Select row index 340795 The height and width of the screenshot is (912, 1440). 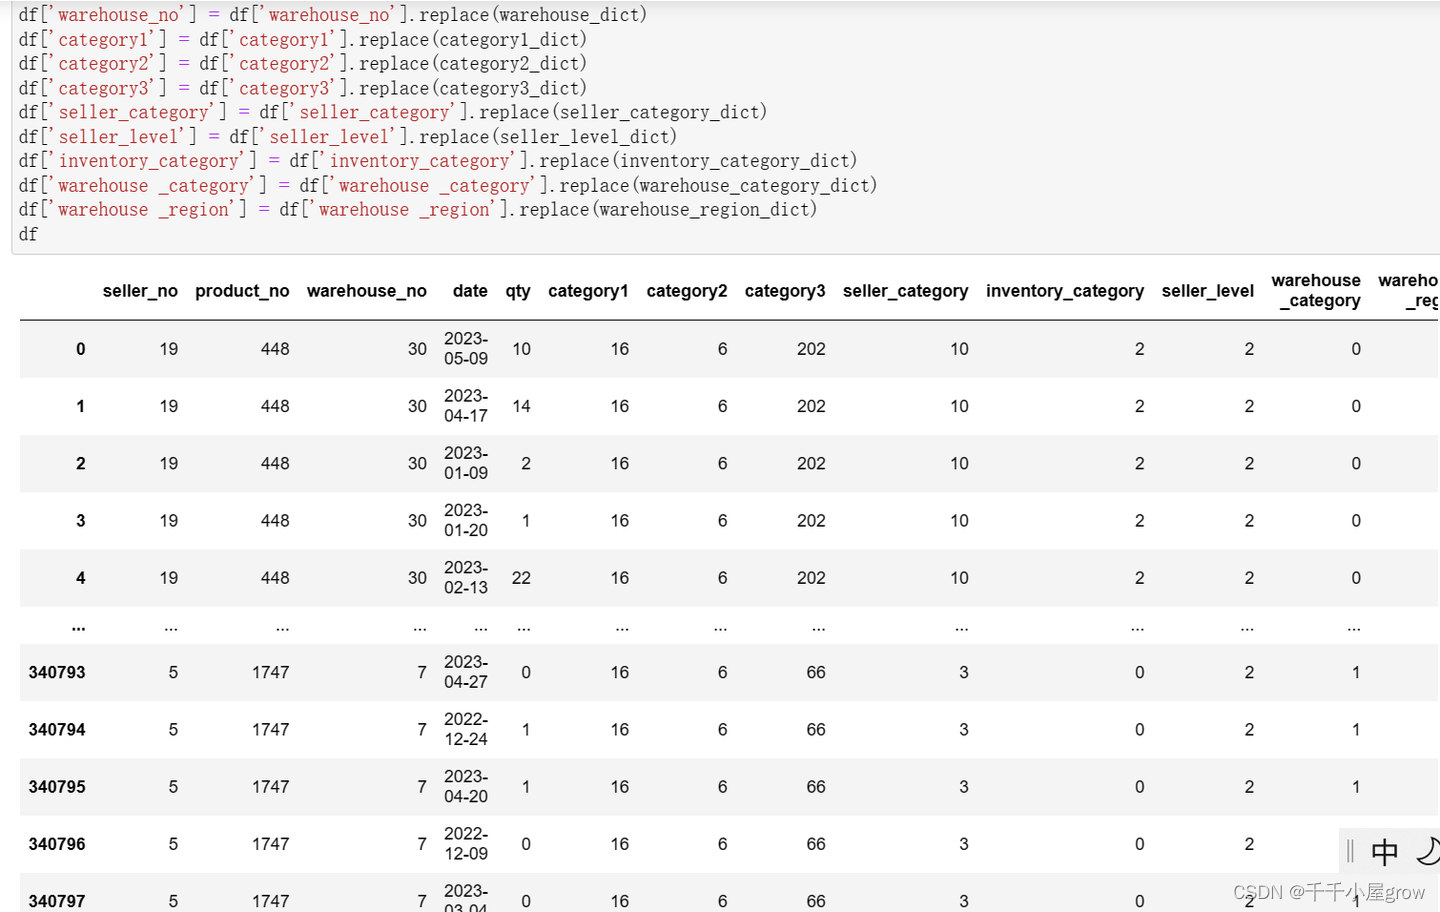57,787
